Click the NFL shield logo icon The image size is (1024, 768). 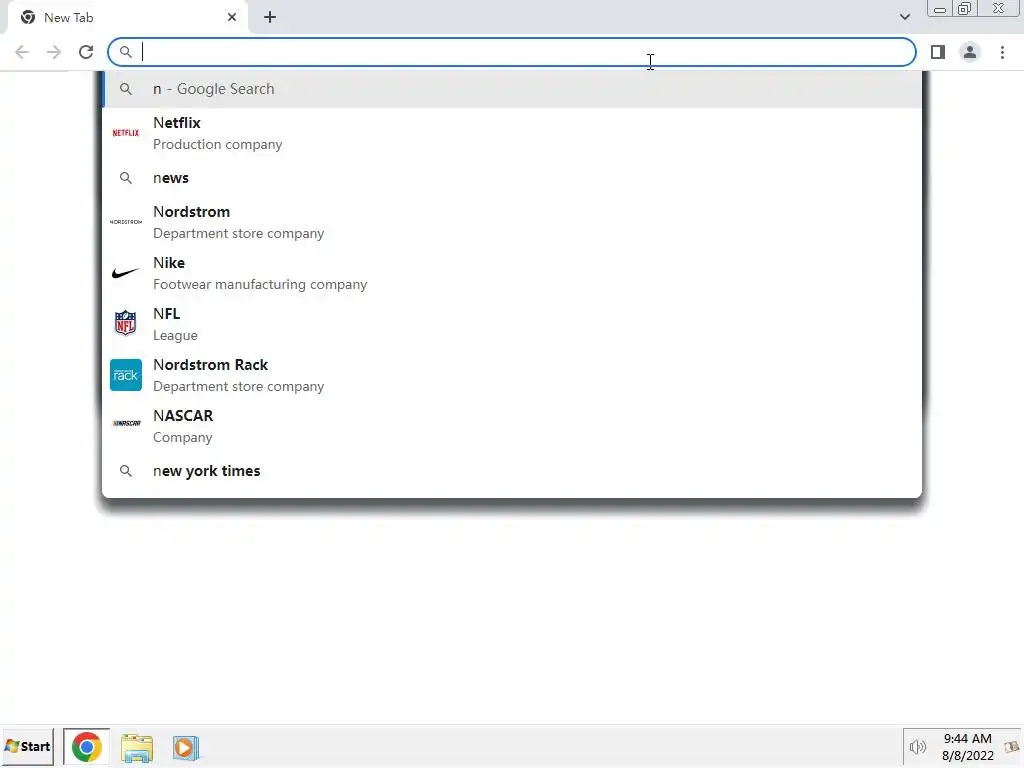click(x=125, y=323)
